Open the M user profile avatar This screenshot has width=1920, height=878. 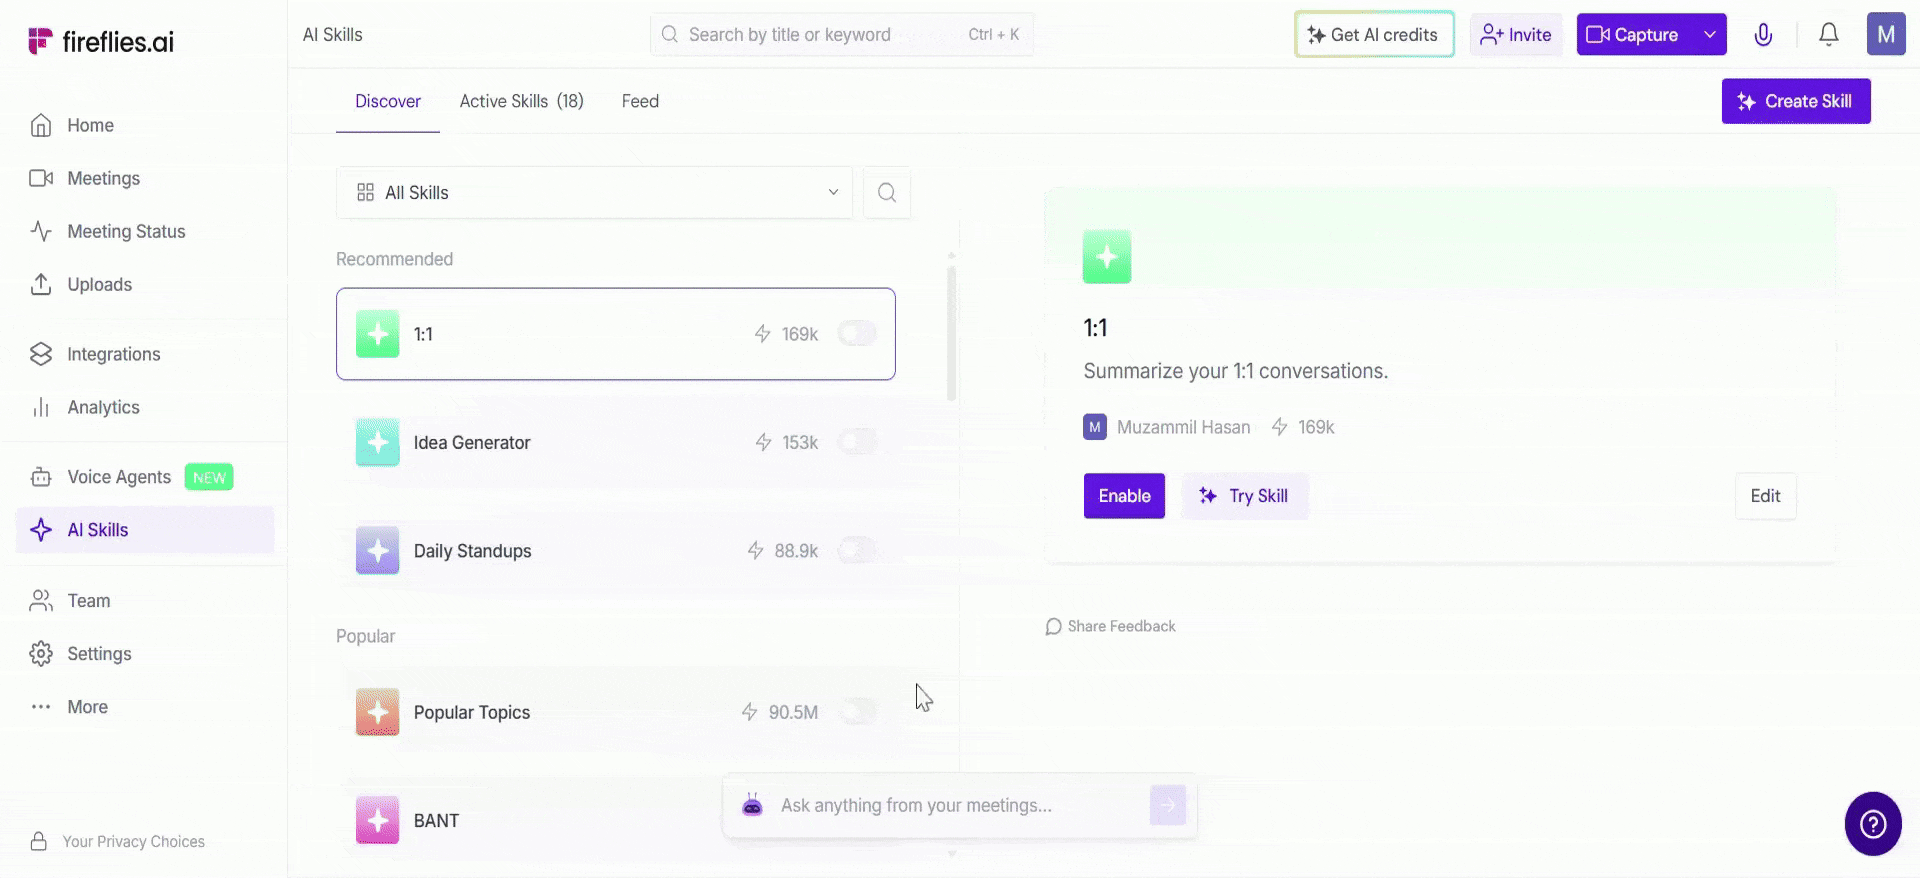coord(1886,34)
